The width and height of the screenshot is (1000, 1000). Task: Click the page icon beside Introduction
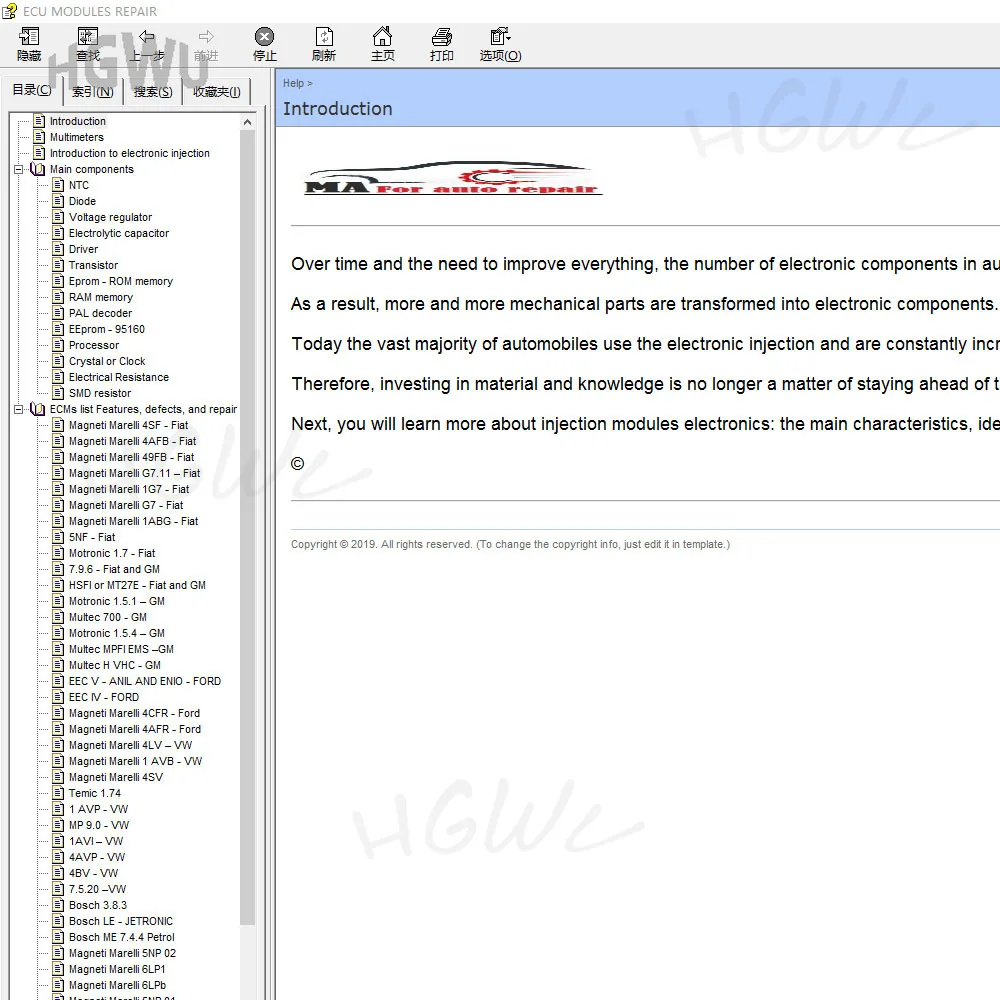coord(40,121)
